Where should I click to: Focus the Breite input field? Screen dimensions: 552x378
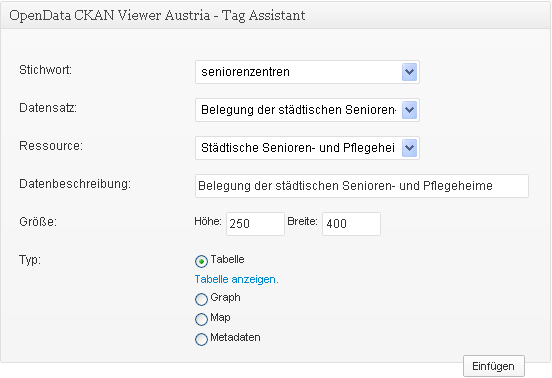[351, 224]
